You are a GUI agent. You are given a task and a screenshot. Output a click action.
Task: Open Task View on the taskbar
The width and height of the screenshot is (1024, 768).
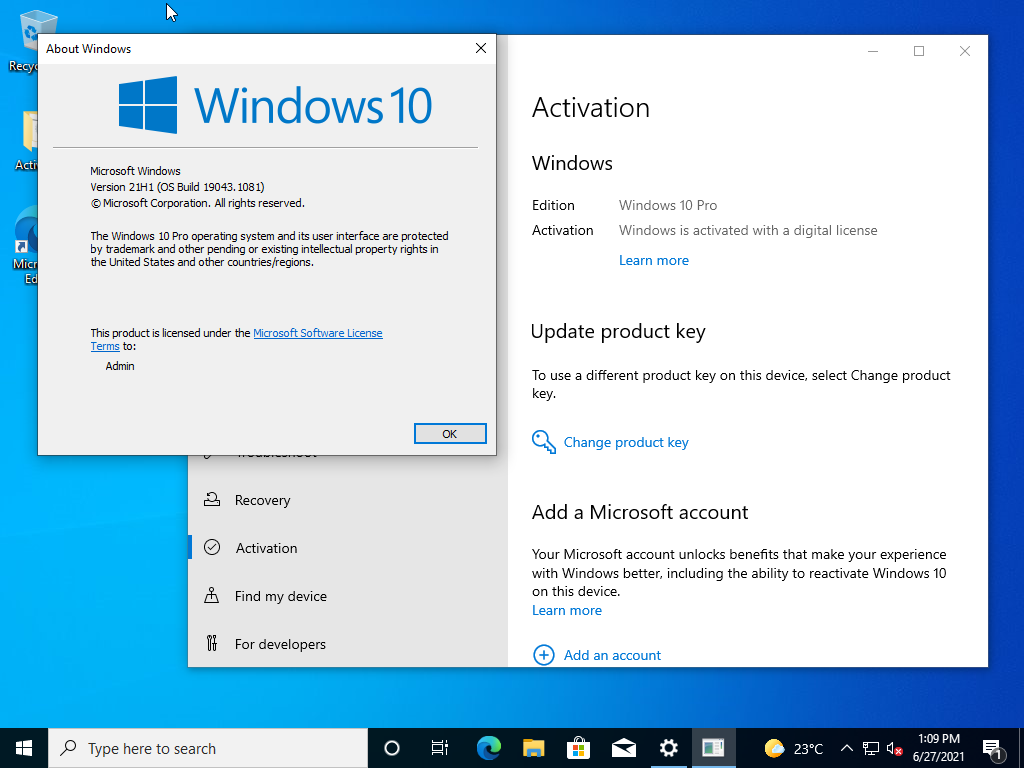pos(440,748)
